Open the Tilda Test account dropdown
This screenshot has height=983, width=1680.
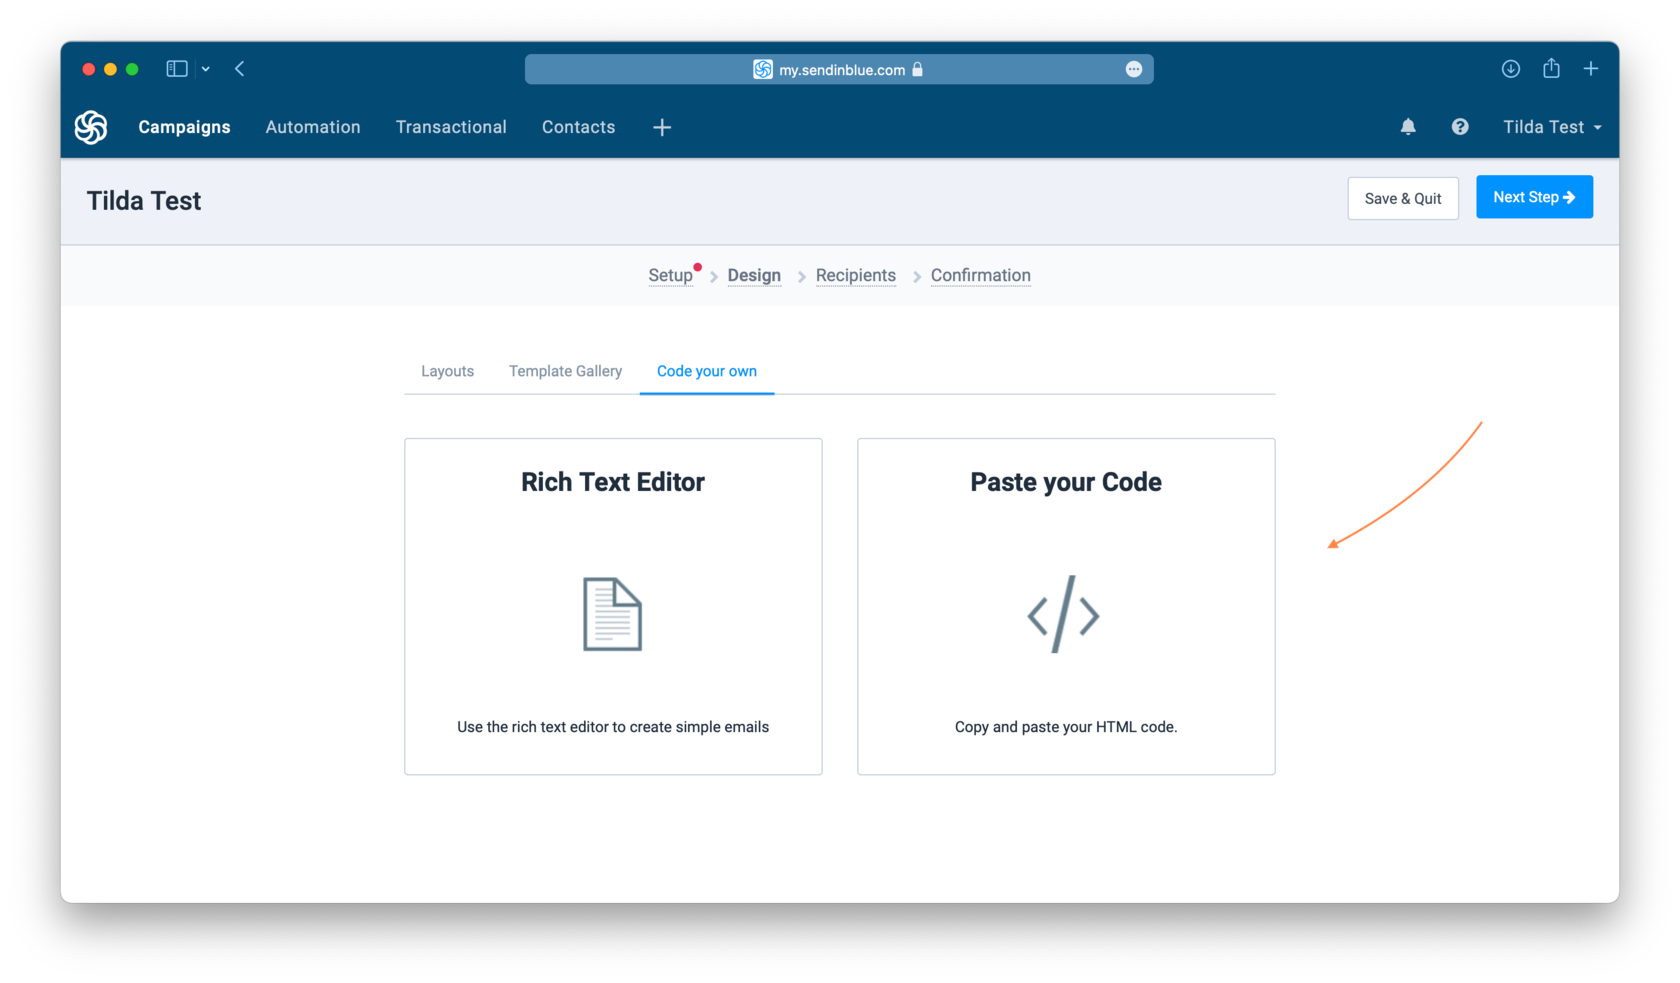pos(1552,127)
